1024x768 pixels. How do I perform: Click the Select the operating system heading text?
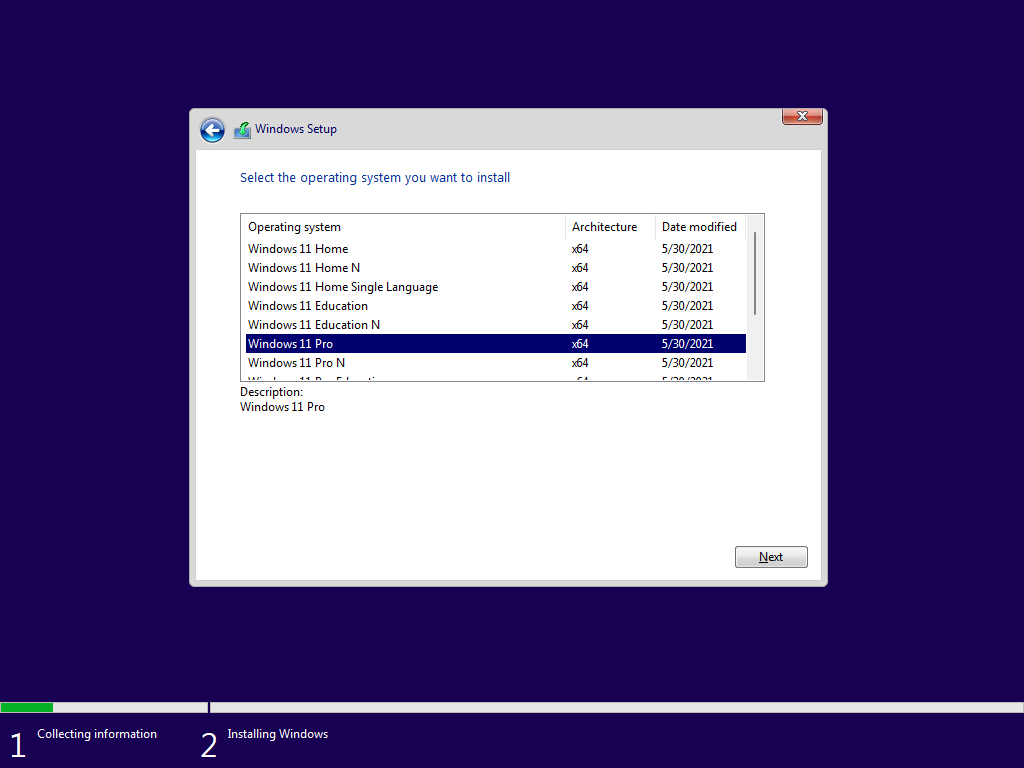tap(375, 177)
